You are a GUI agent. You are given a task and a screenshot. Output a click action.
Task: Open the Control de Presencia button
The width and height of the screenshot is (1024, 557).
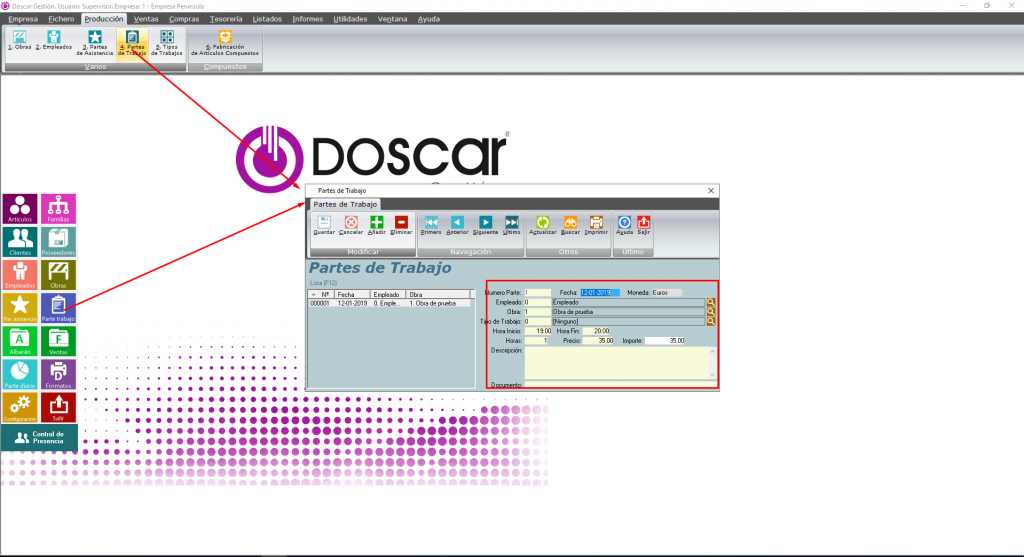pyautogui.click(x=39, y=438)
